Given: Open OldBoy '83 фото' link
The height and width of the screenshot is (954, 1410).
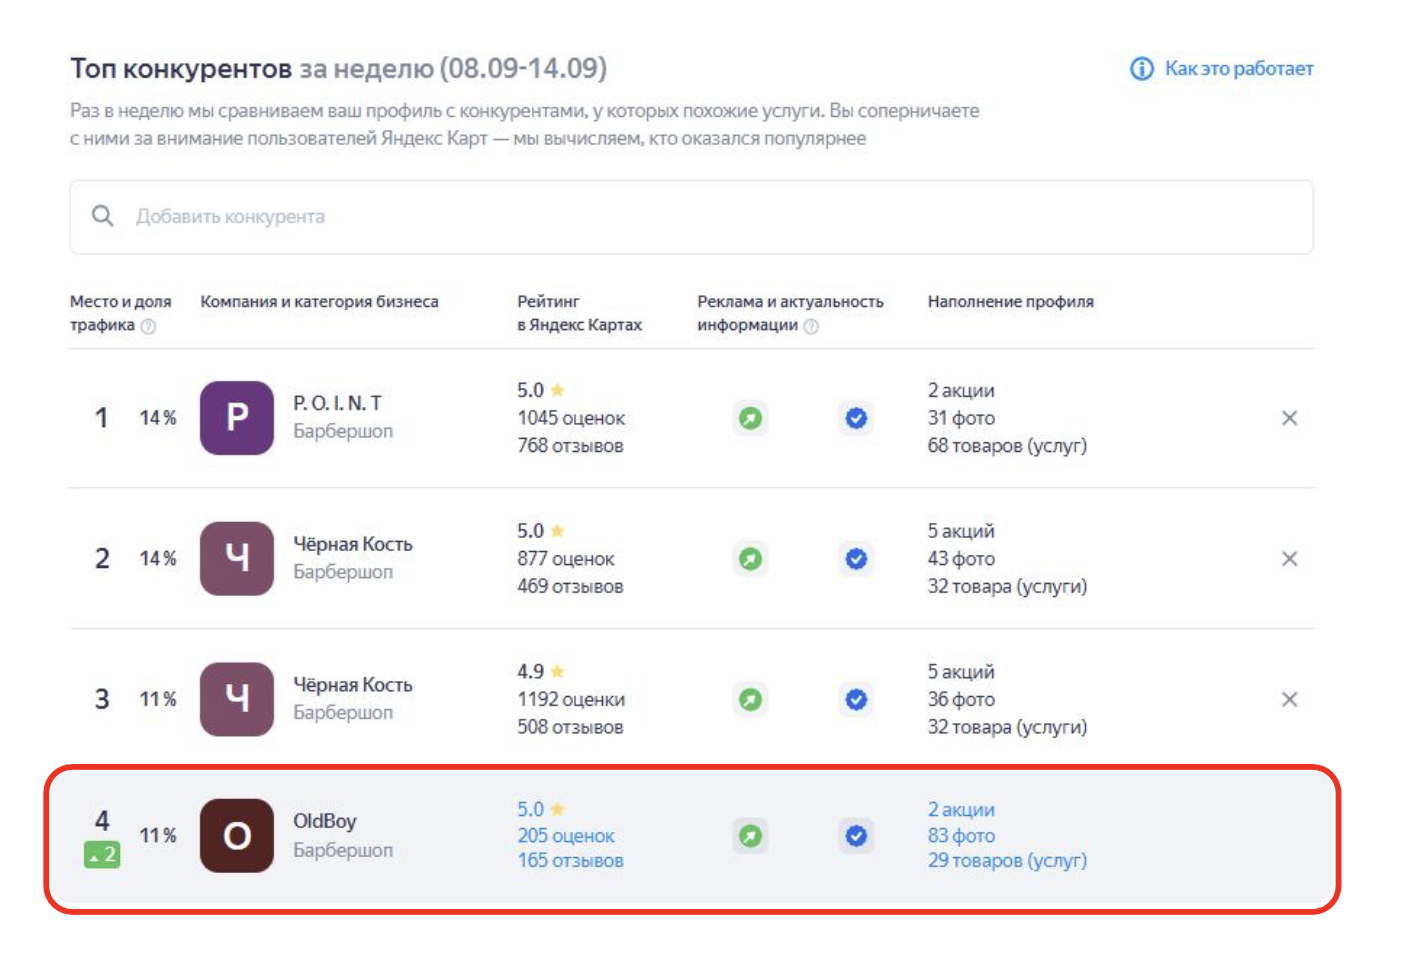Looking at the screenshot, I should tap(961, 836).
